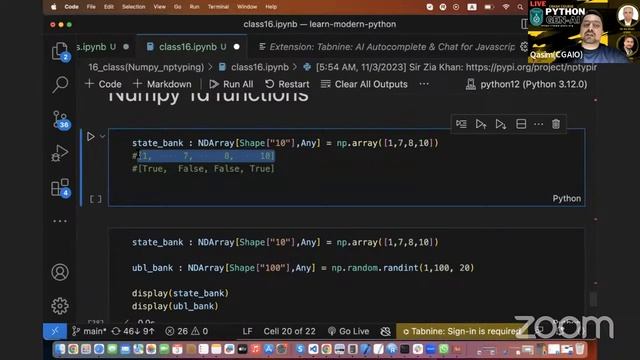Click first cell's state_bank code line
Screen dimensions: 640x360
coord(285,143)
